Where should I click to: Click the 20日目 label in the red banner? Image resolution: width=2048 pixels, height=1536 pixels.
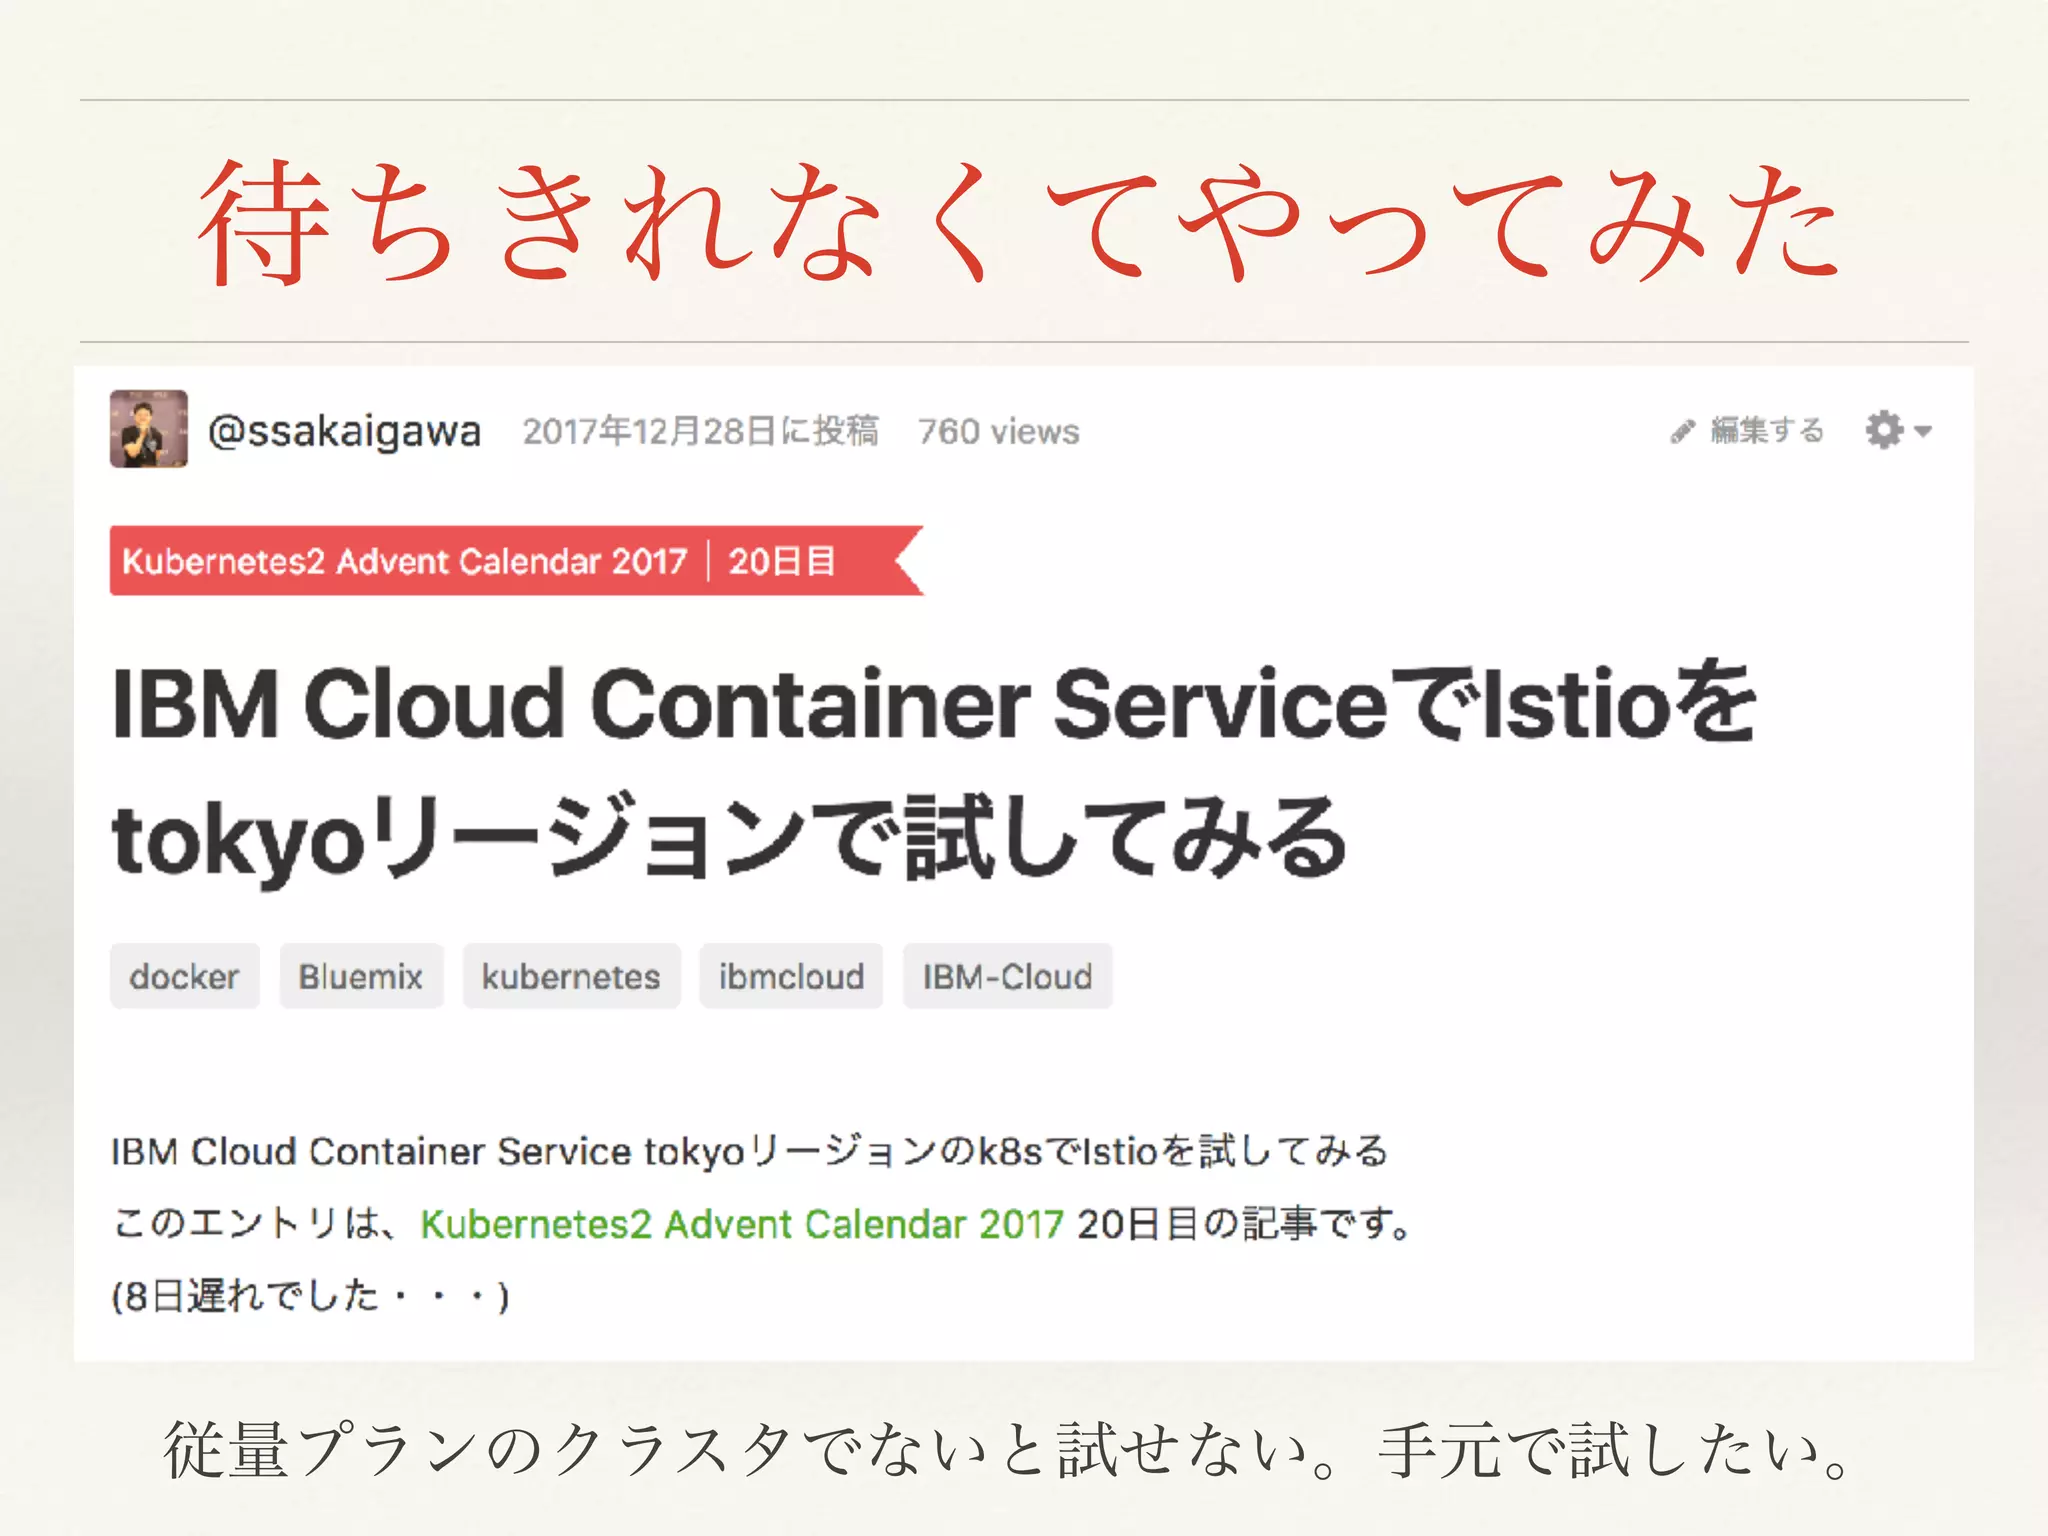click(781, 561)
